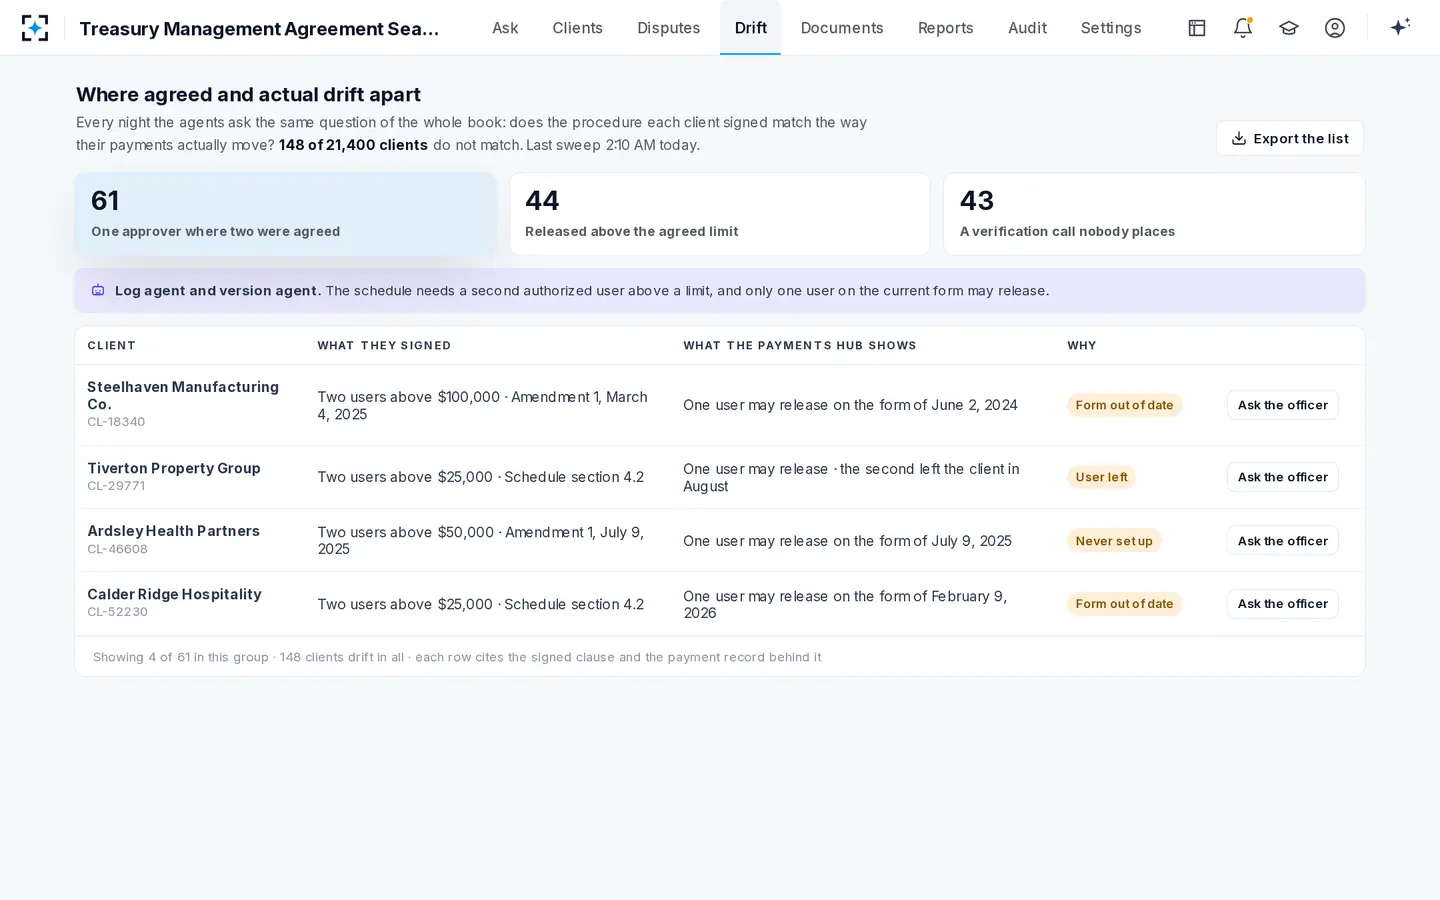Ask the officer about Ardsley Health Partners
Screen dimensions: 1440x900
pos(1282,541)
